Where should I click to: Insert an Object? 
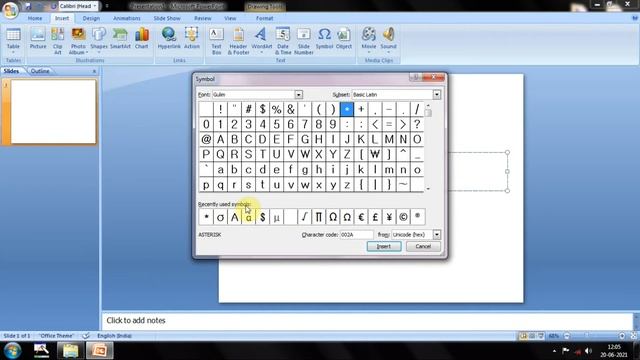tap(344, 39)
